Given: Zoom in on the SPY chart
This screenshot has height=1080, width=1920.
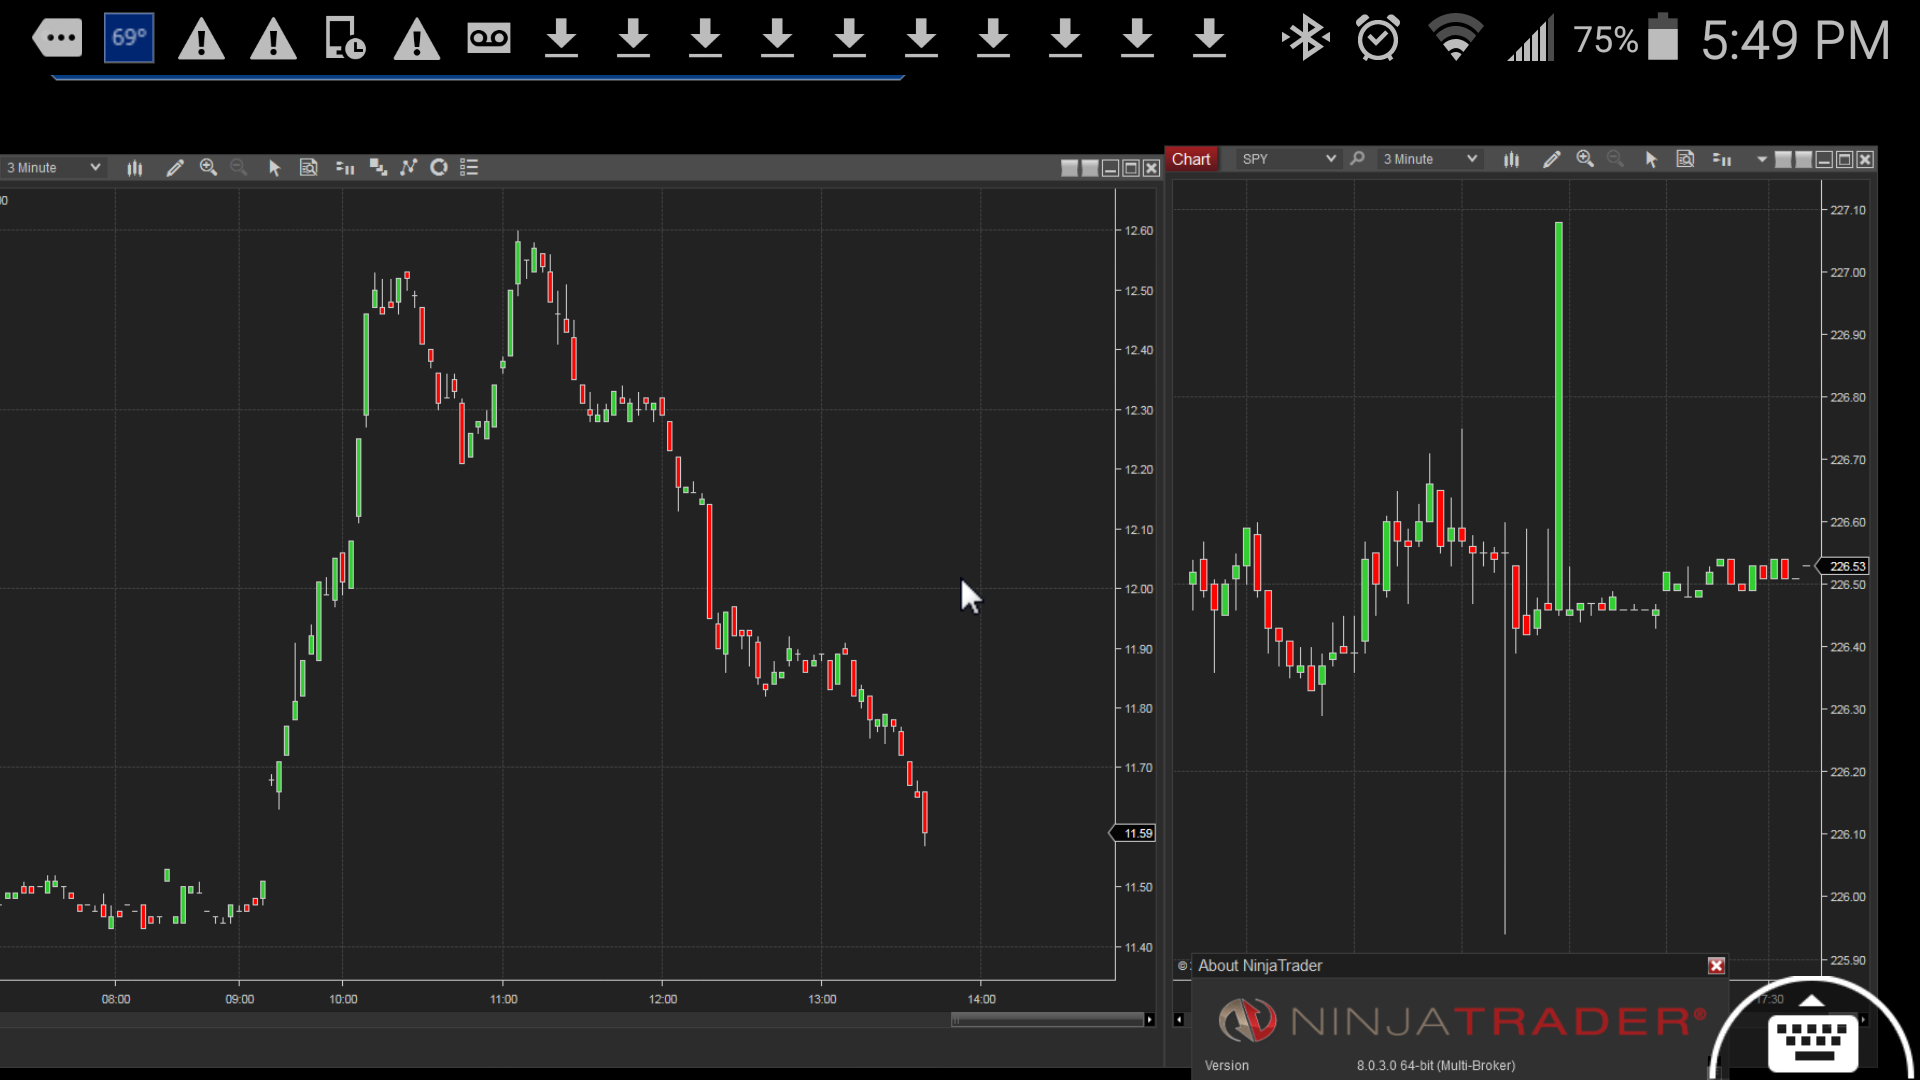Looking at the screenshot, I should tap(1585, 159).
